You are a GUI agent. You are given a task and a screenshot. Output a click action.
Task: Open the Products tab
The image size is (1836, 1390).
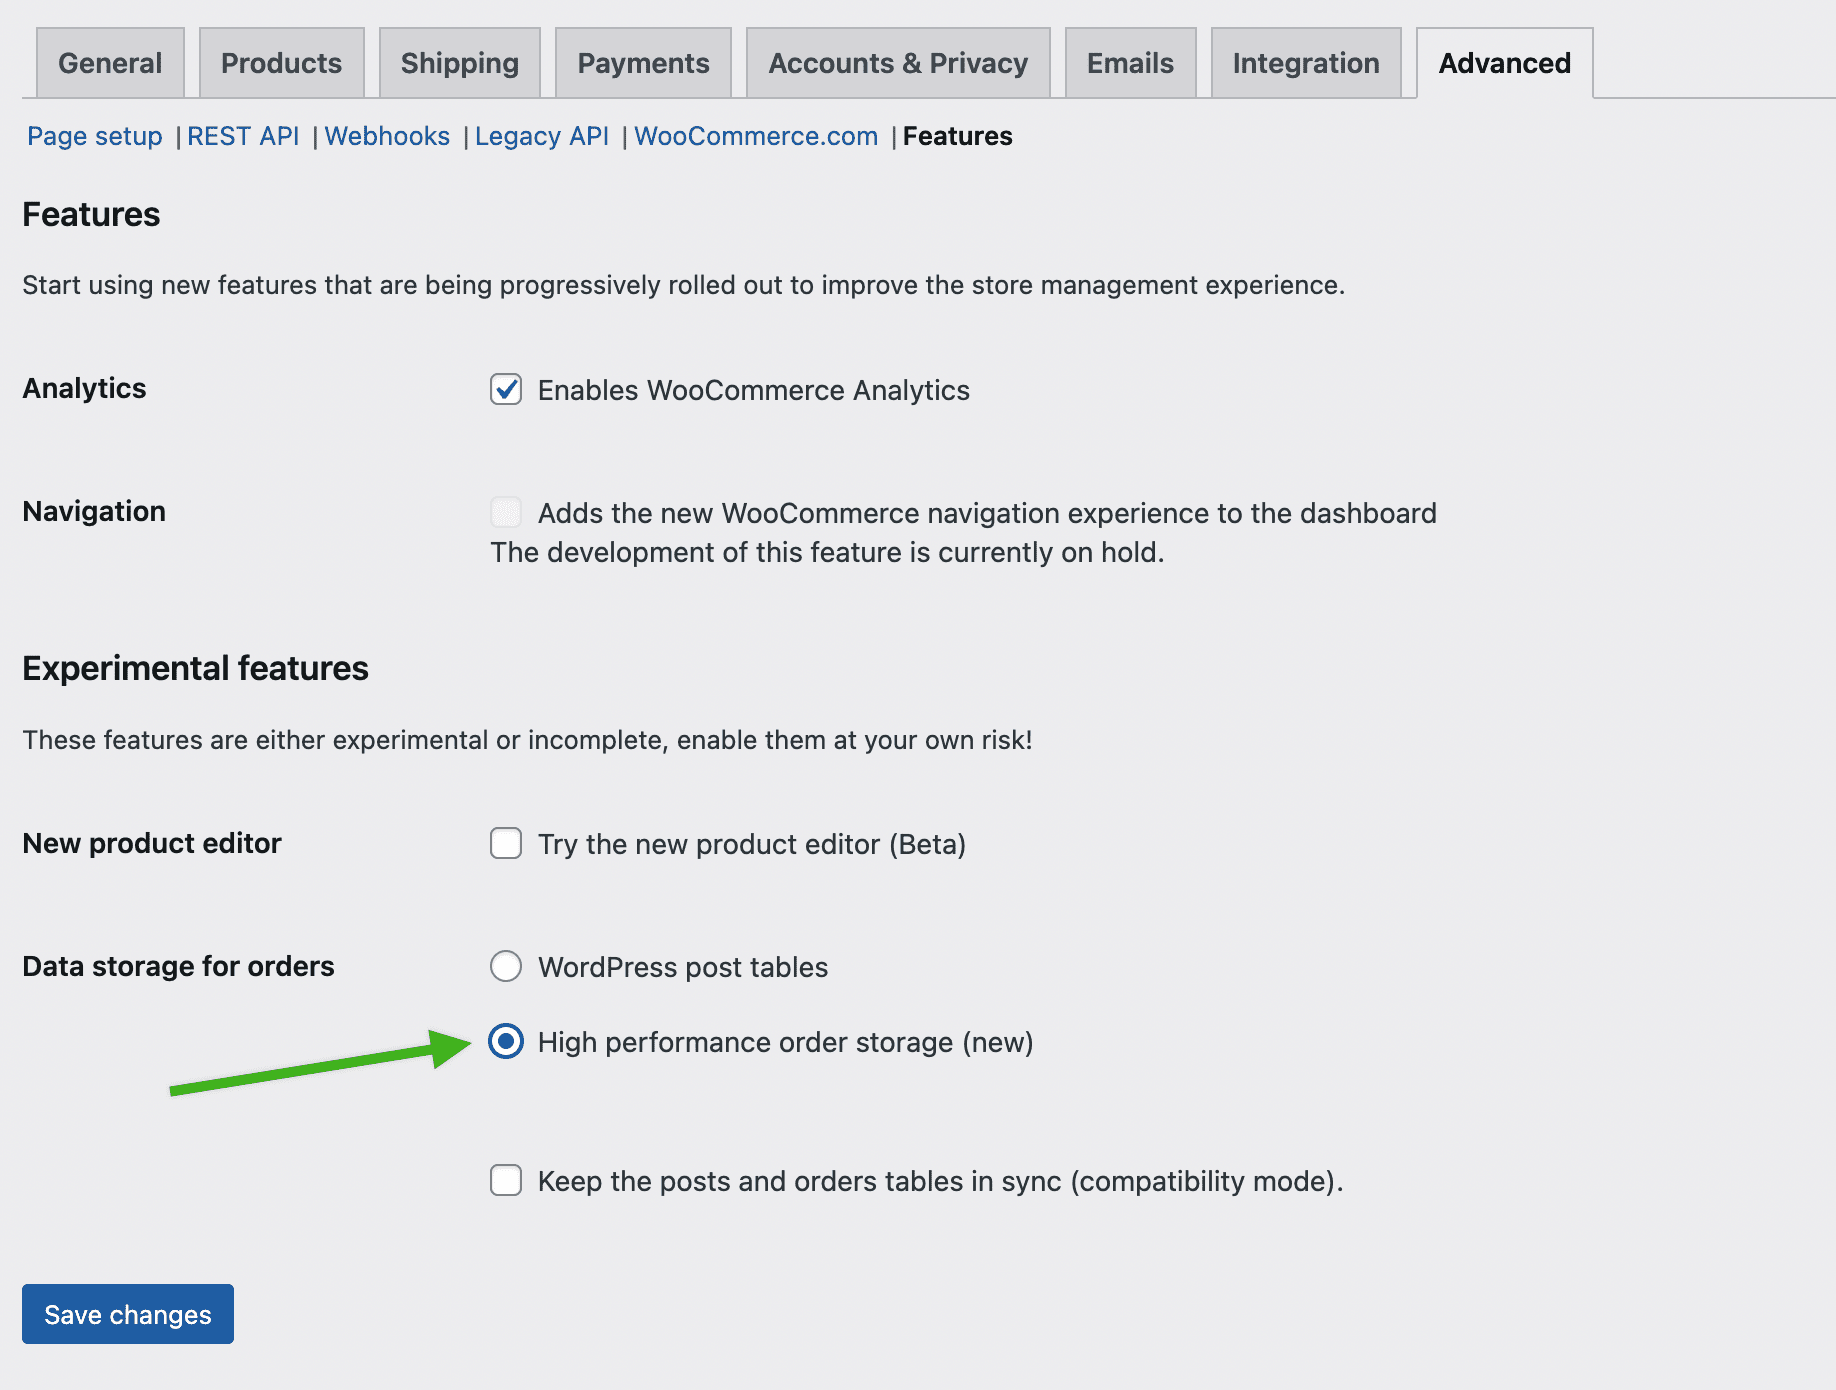[281, 62]
